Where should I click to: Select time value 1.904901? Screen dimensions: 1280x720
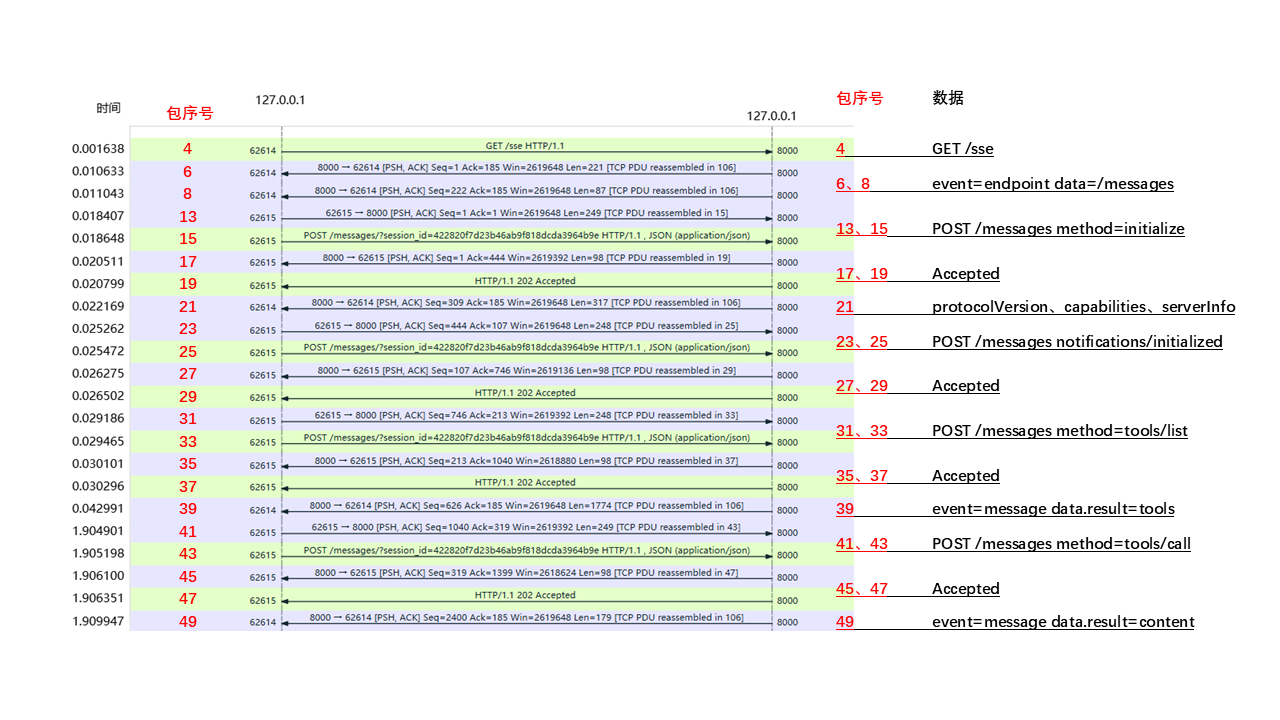[98, 531]
